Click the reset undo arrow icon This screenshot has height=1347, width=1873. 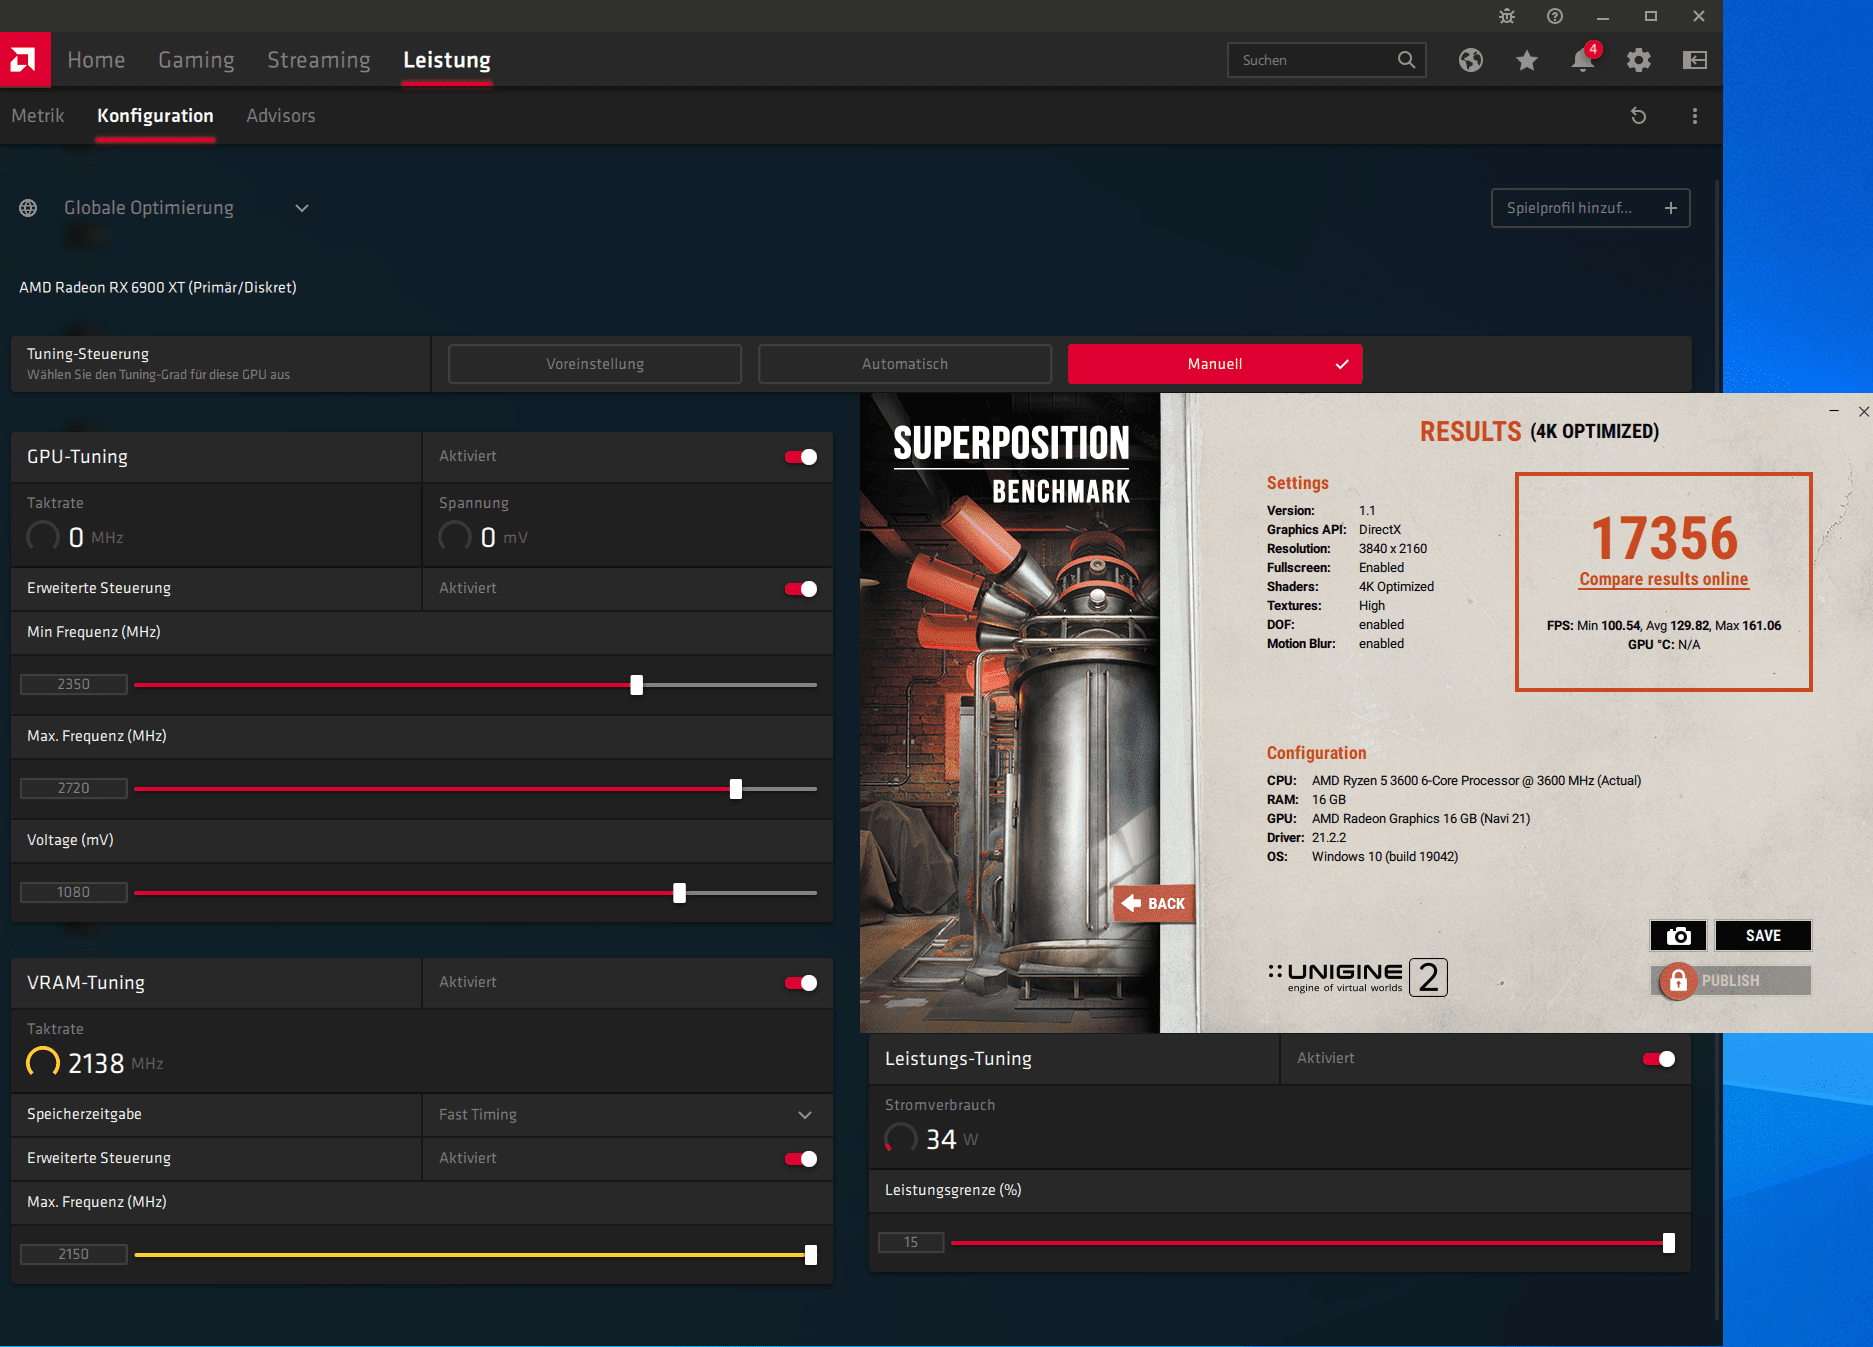1638,116
